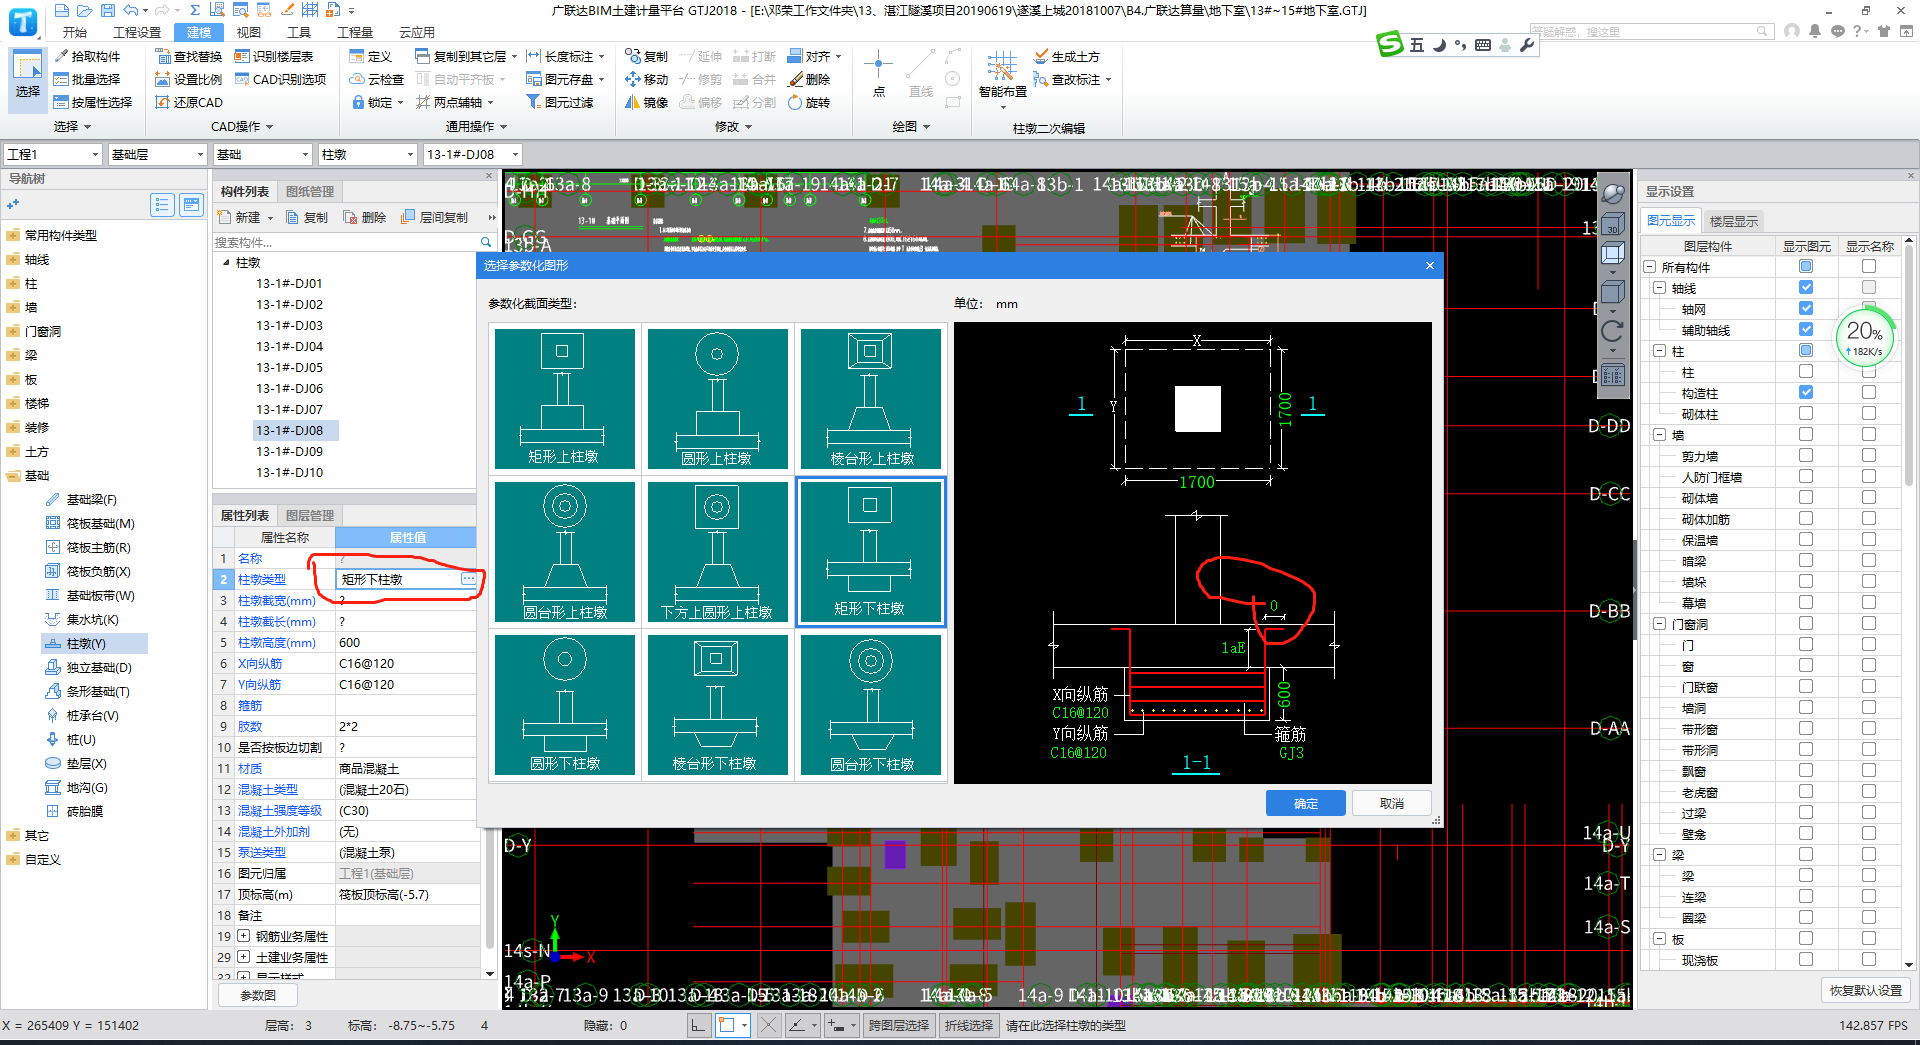1920x1045 pixels.
Task: Click the 恢复默认设置 button
Action: click(1866, 990)
